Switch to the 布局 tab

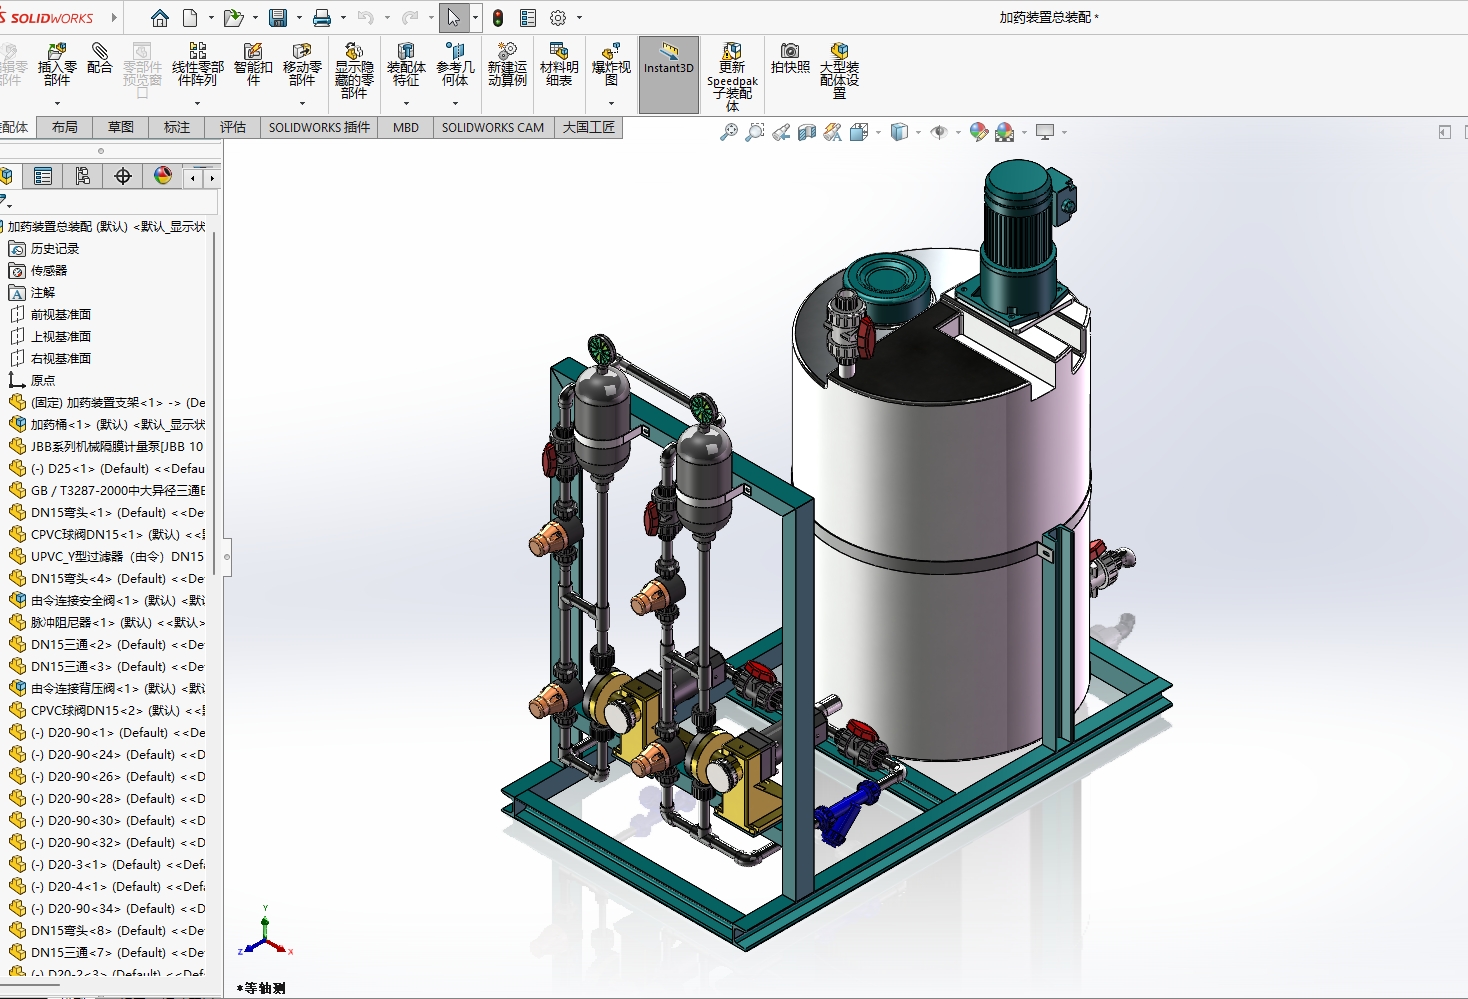[x=65, y=127]
